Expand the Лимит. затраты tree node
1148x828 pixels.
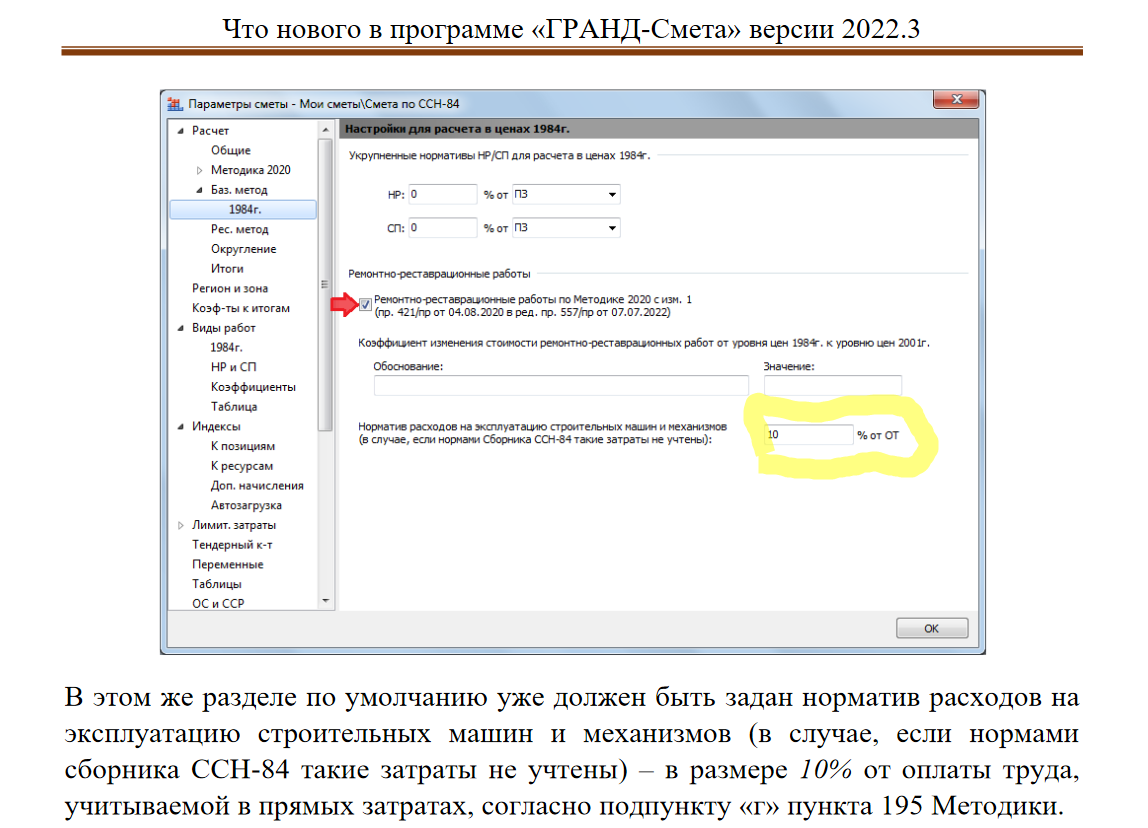pos(180,526)
